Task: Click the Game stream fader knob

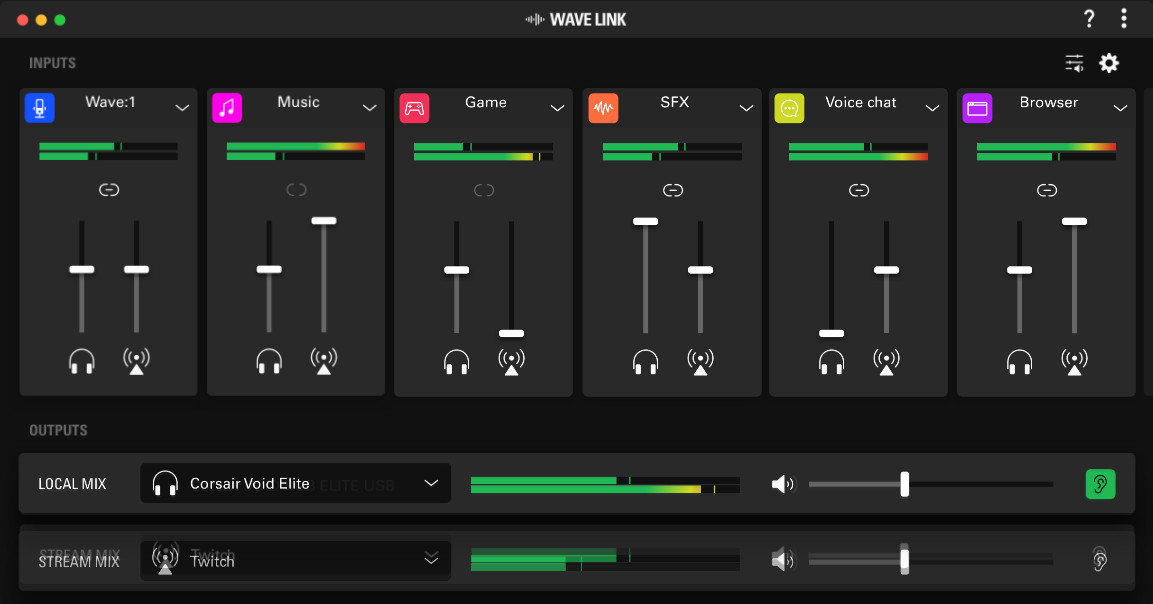Action: [512, 333]
